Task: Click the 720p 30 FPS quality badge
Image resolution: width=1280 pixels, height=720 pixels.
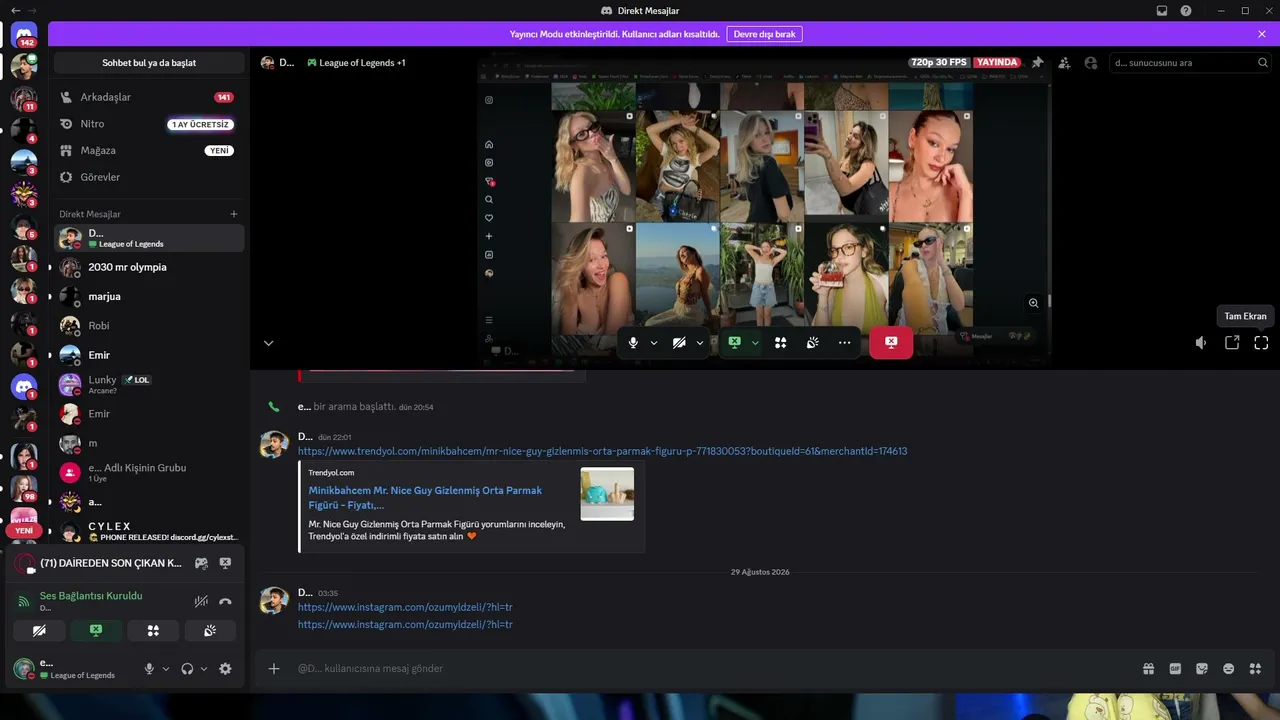Action: tap(939, 62)
